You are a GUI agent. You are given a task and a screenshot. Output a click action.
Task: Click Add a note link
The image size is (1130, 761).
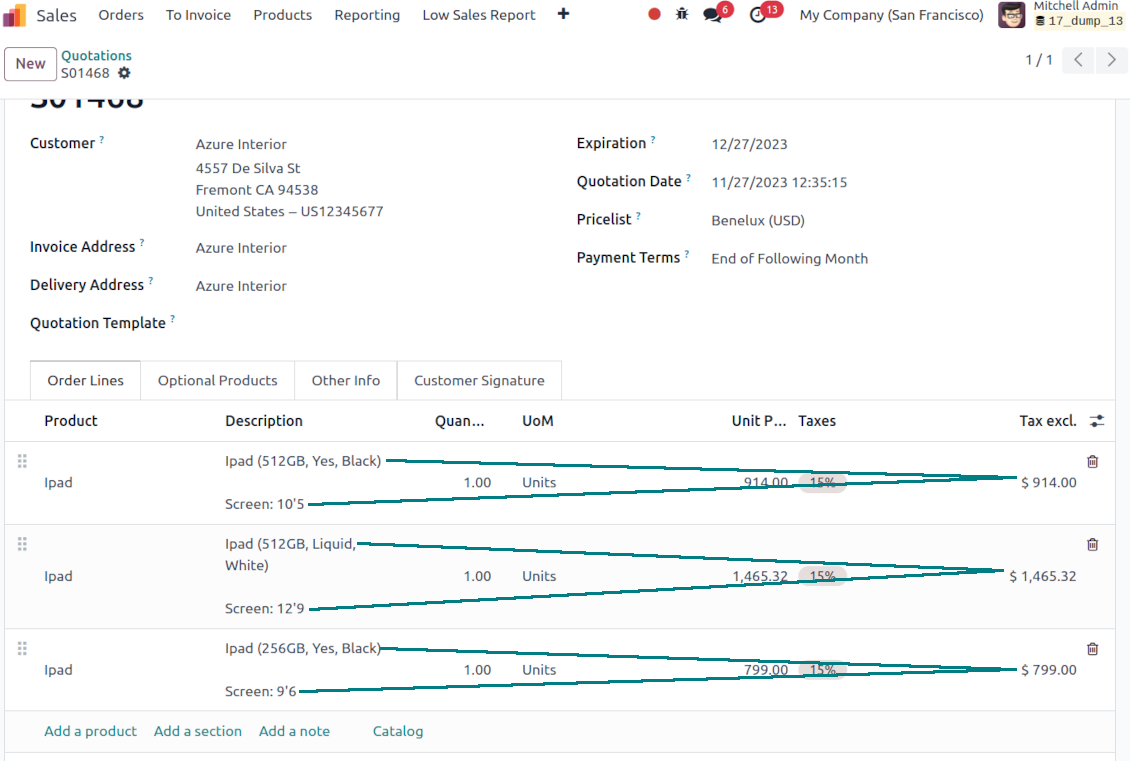(x=294, y=731)
